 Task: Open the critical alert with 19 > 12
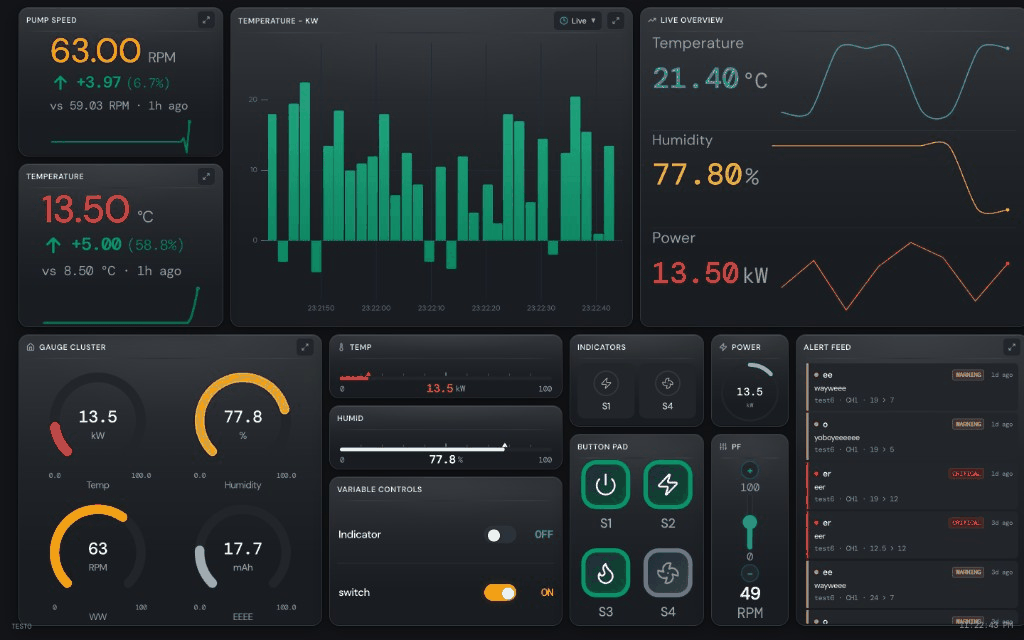coord(912,486)
